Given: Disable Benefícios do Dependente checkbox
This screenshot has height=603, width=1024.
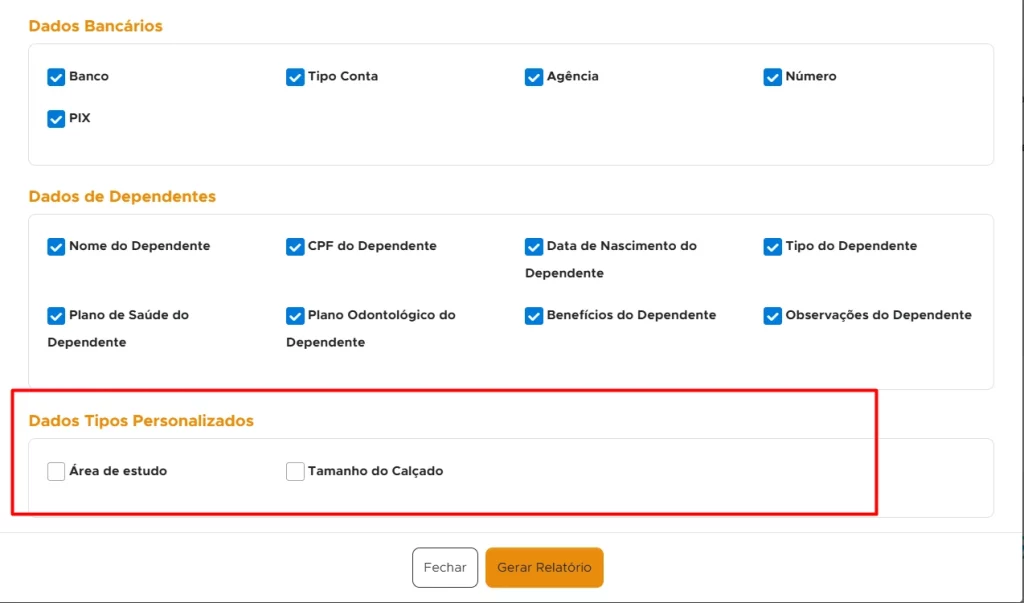Looking at the screenshot, I should 534,315.
